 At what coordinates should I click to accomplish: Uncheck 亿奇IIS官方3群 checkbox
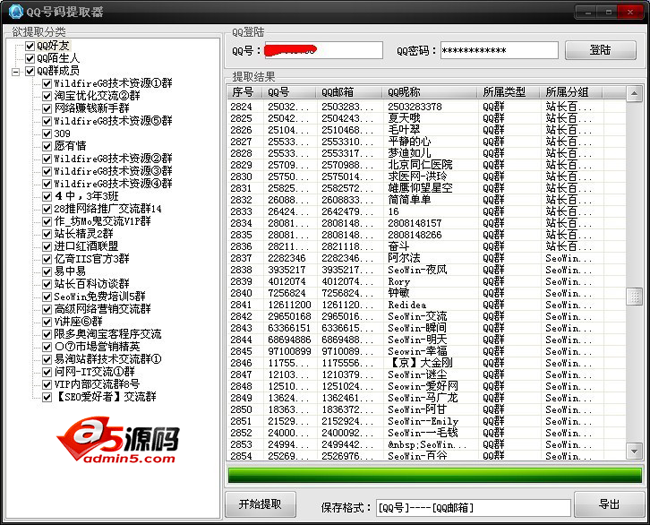point(47,259)
